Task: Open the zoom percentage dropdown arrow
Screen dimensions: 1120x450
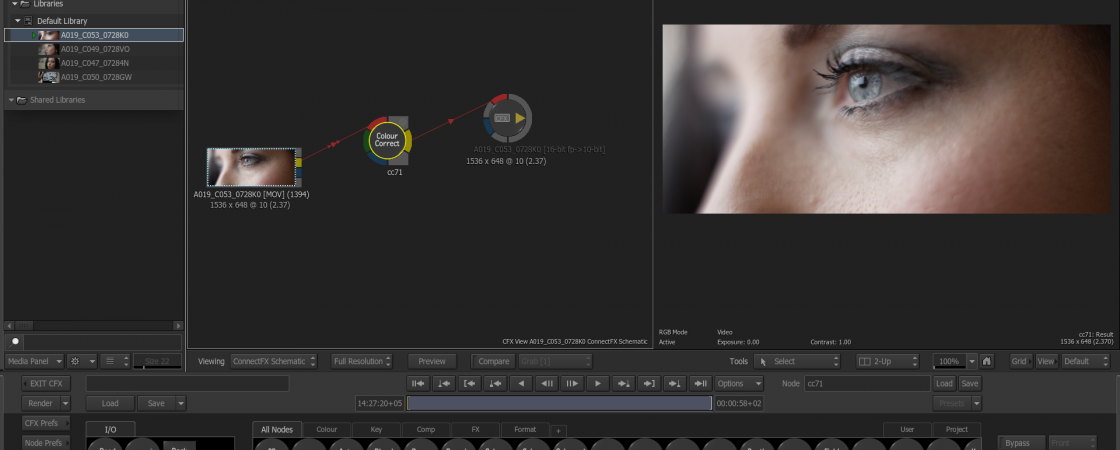Action: (971, 361)
